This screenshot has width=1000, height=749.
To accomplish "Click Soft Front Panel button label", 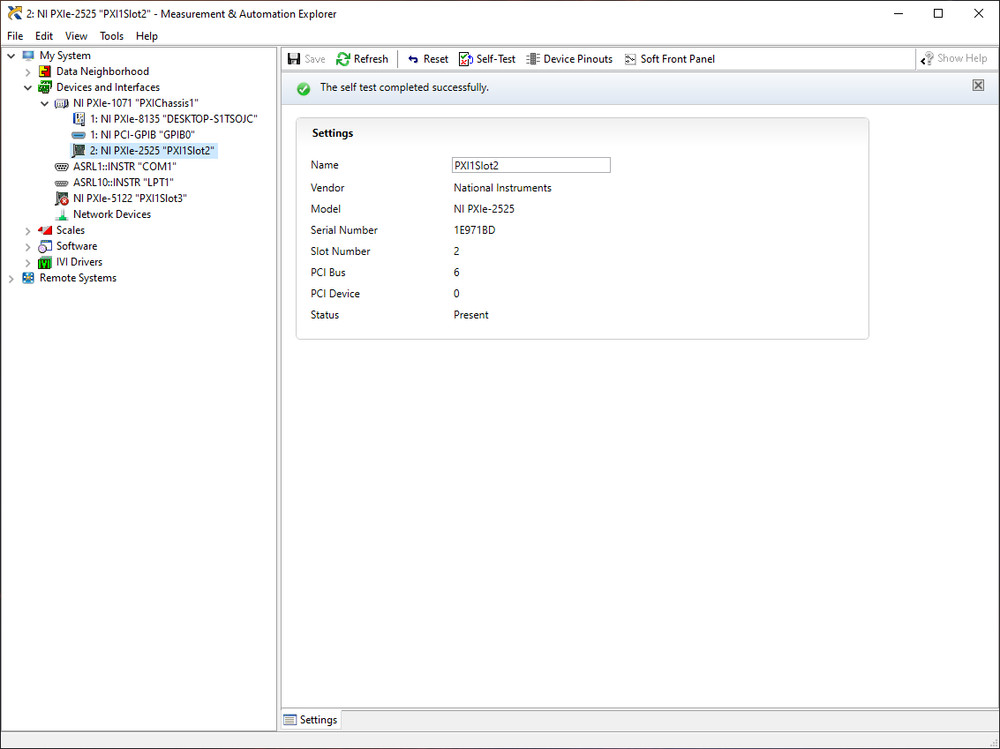I will [x=677, y=59].
